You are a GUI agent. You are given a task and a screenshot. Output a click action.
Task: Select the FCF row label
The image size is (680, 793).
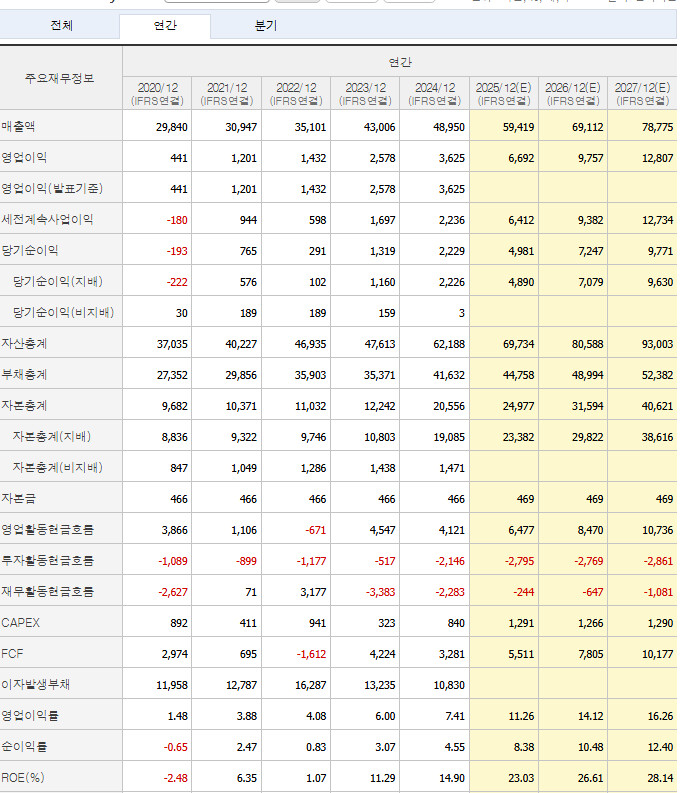[x=12, y=653]
